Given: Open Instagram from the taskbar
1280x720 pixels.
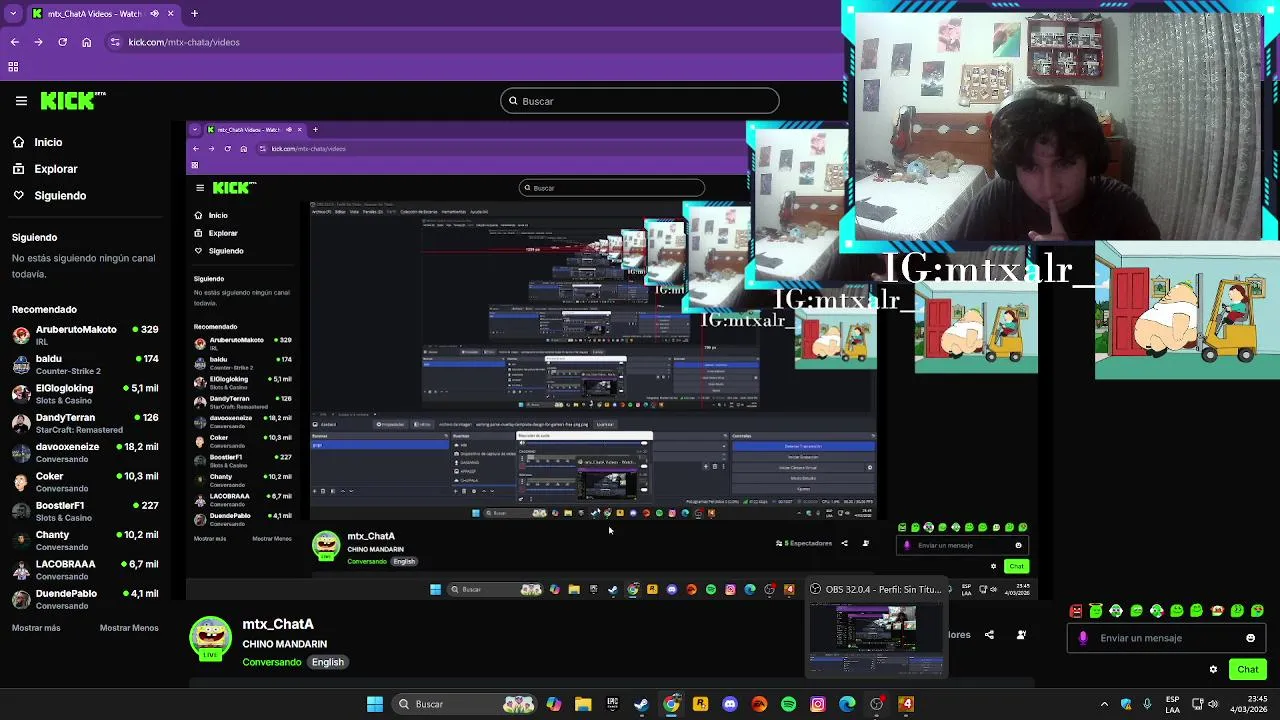Looking at the screenshot, I should pos(818,704).
